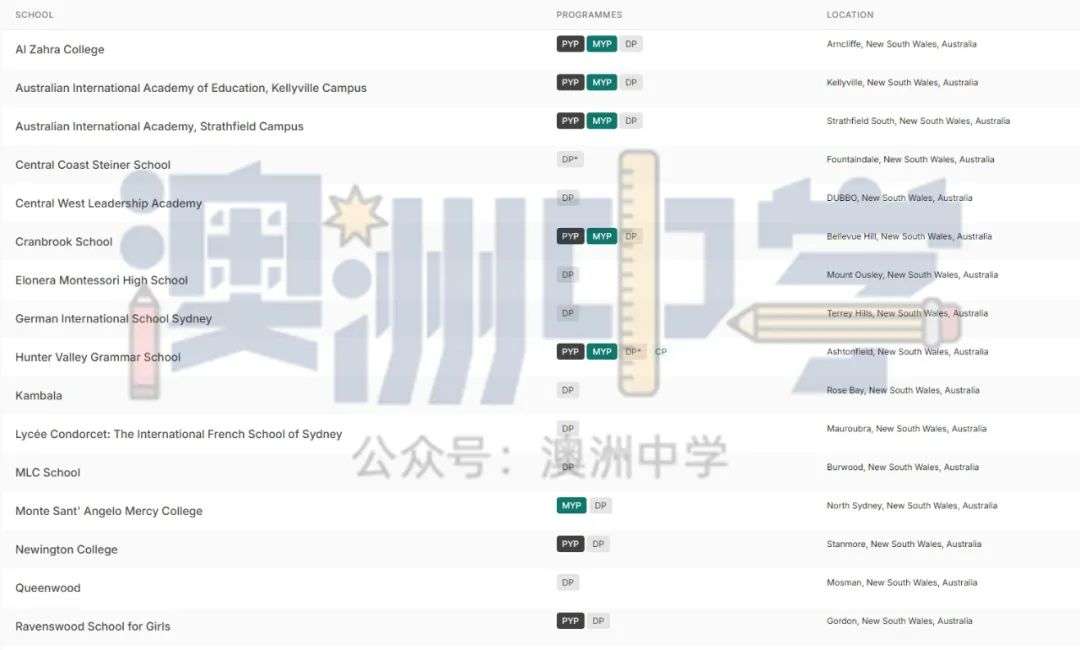Click the MYP badge for Al Zahra College
The width and height of the screenshot is (1080, 650).
point(601,44)
